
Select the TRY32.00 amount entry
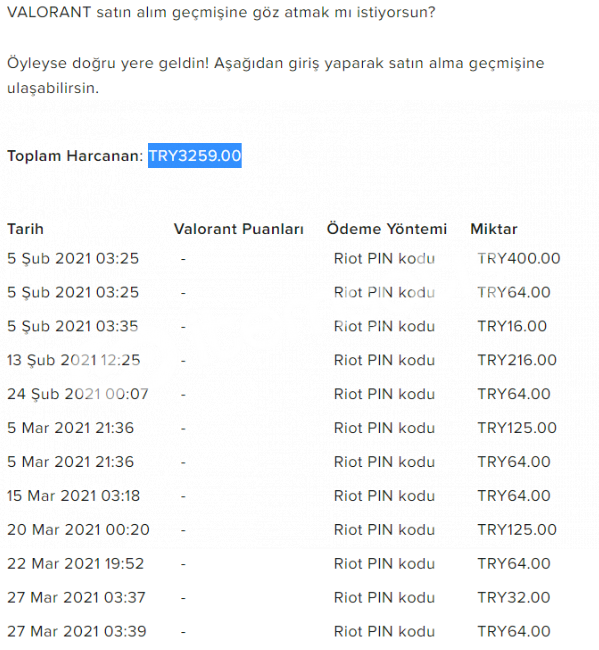point(514,598)
